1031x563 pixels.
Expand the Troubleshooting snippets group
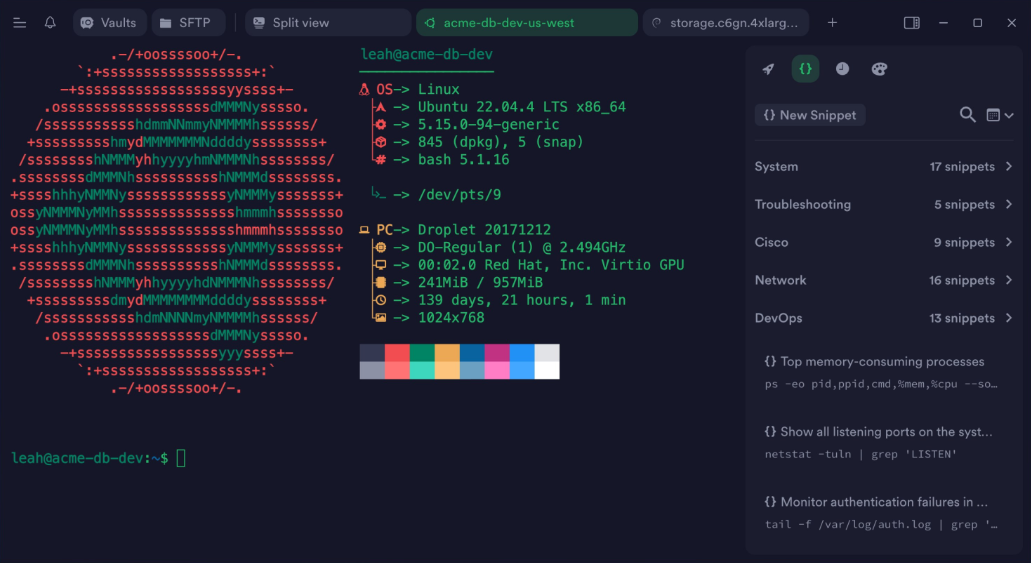point(884,205)
